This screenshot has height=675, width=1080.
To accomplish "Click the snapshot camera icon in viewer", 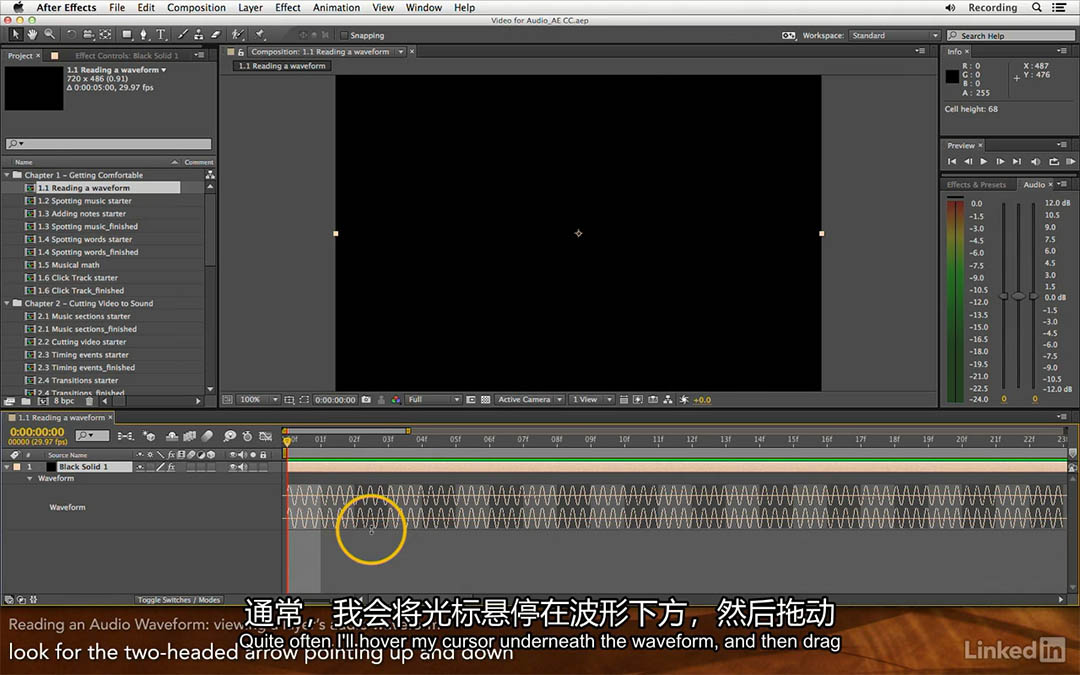I will tap(366, 399).
